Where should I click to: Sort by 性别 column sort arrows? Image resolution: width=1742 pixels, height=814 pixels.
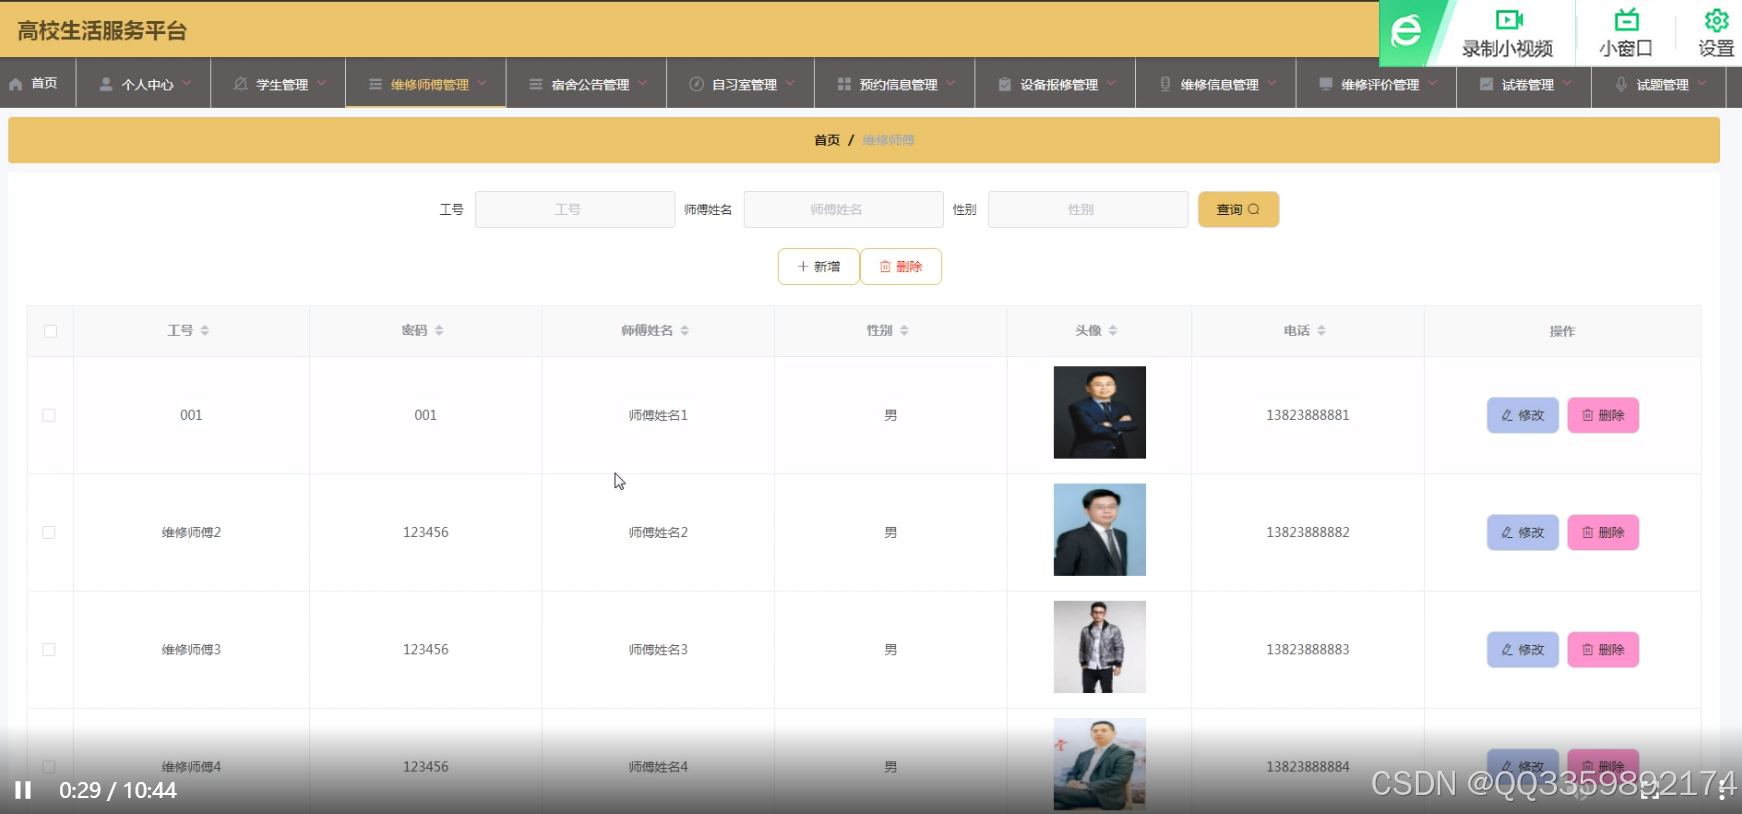(x=904, y=330)
